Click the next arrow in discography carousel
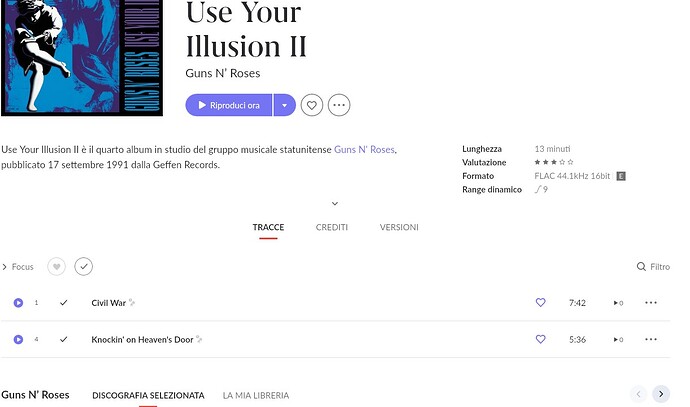 [x=661, y=394]
